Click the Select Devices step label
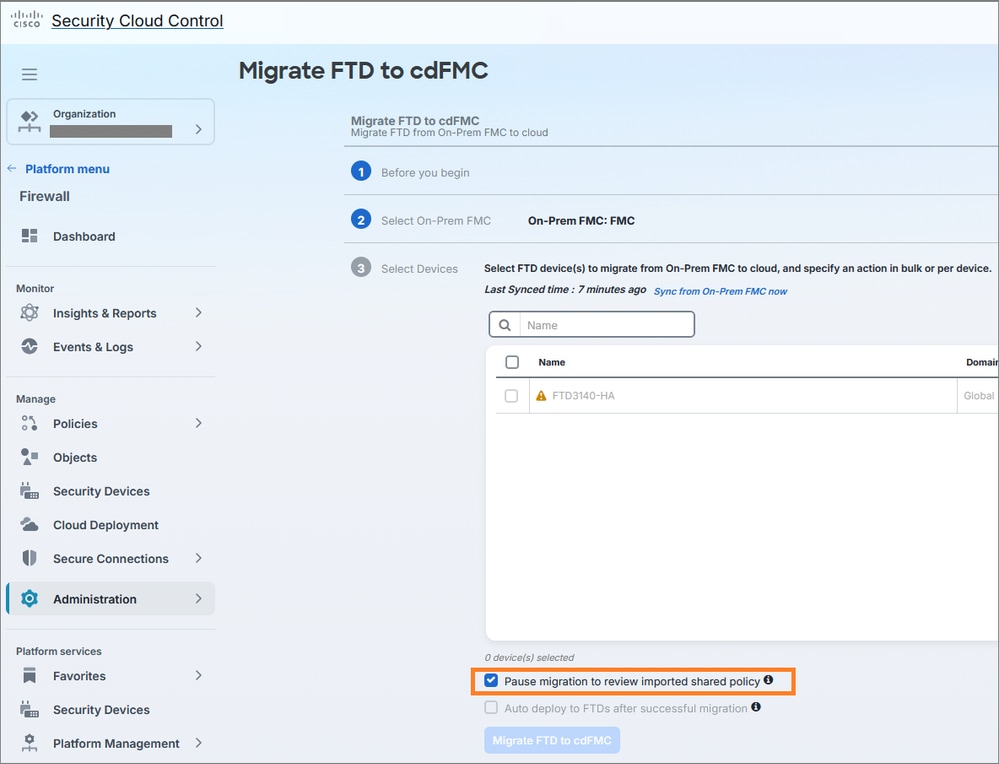Viewport: 999px width, 764px height. coord(419,269)
